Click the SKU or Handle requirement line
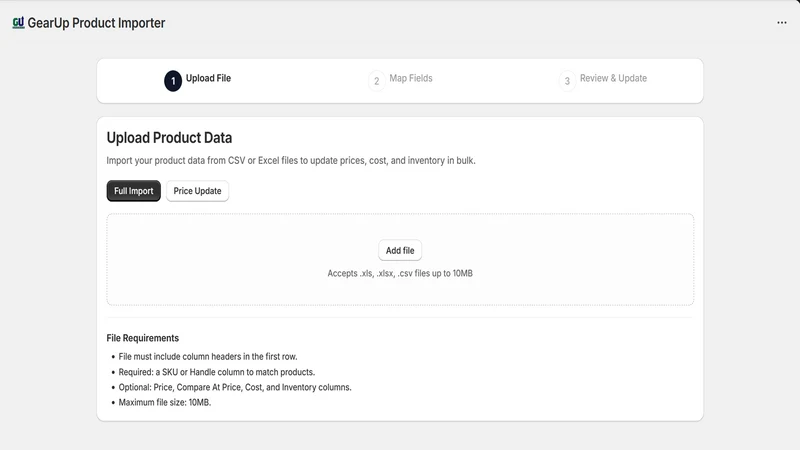Image resolution: width=800 pixels, height=450 pixels. pyautogui.click(x=217, y=372)
